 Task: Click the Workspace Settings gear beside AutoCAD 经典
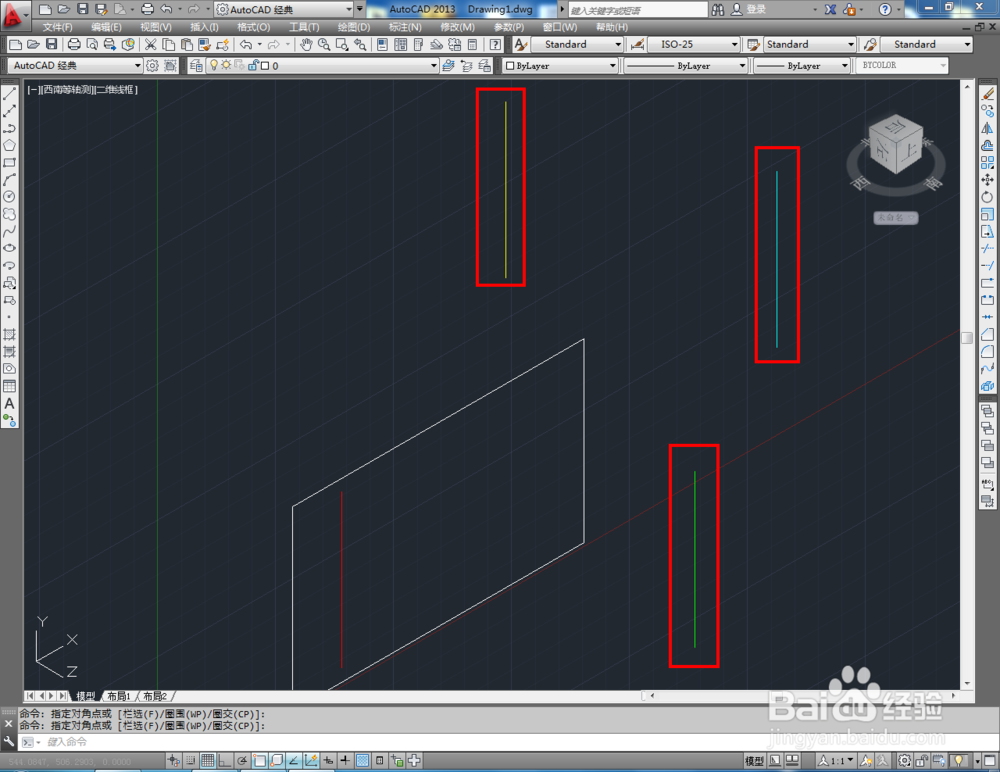152,65
